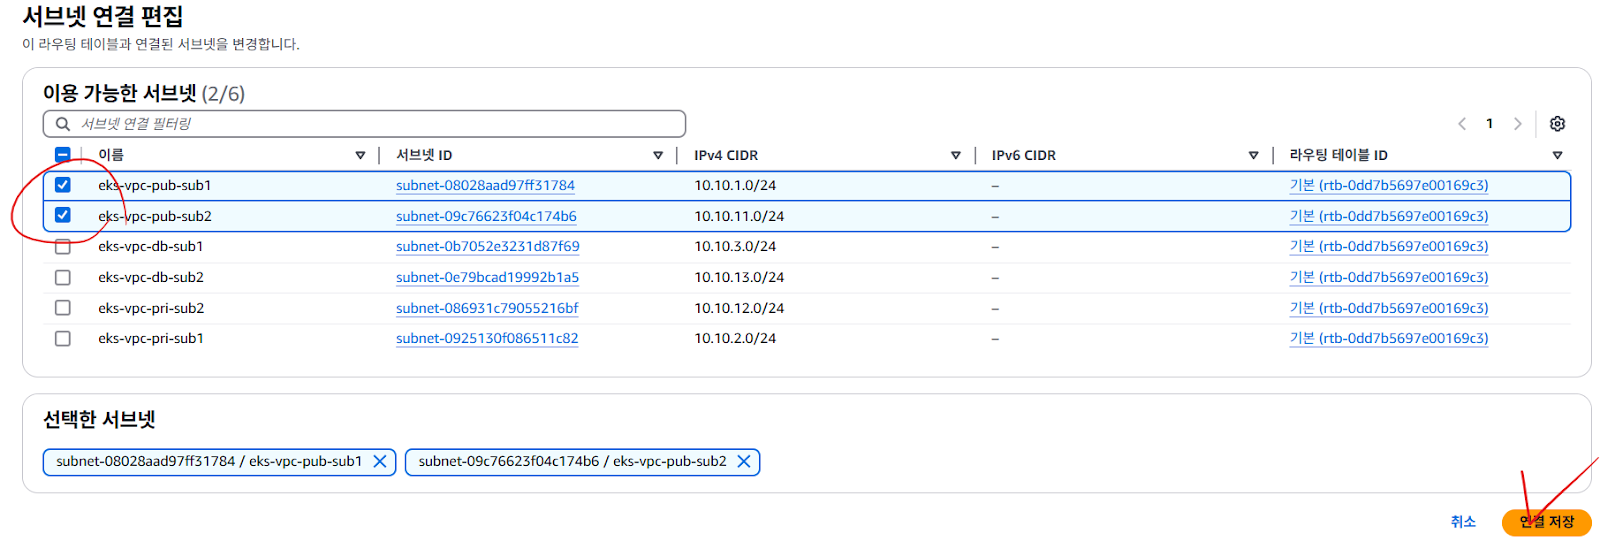Image resolution: width=1600 pixels, height=549 pixels.
Task: Click the eks-vpc-pri-sub1 name cell
Action: point(151,338)
